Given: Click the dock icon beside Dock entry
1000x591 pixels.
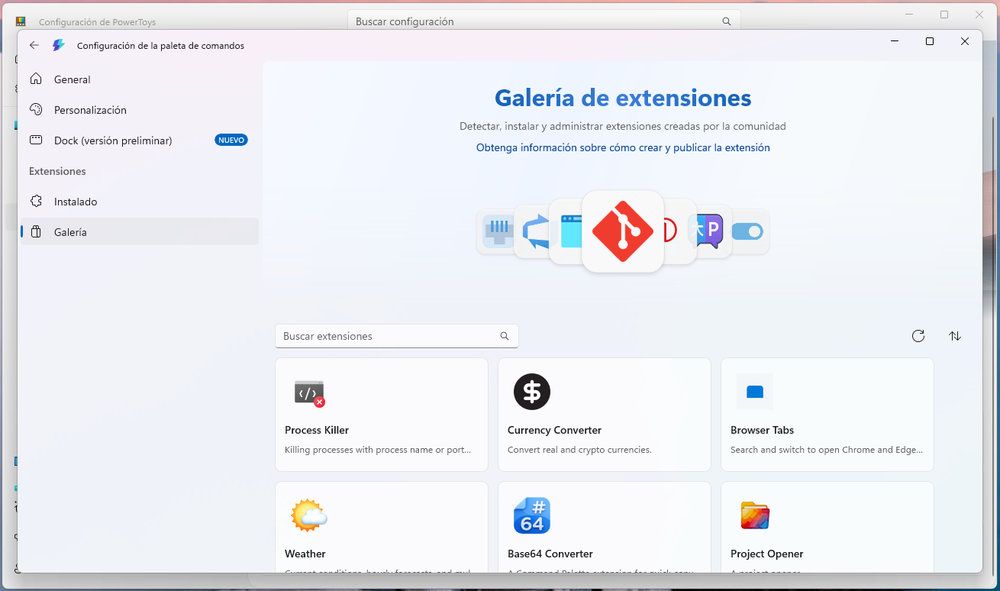Looking at the screenshot, I should coord(36,140).
